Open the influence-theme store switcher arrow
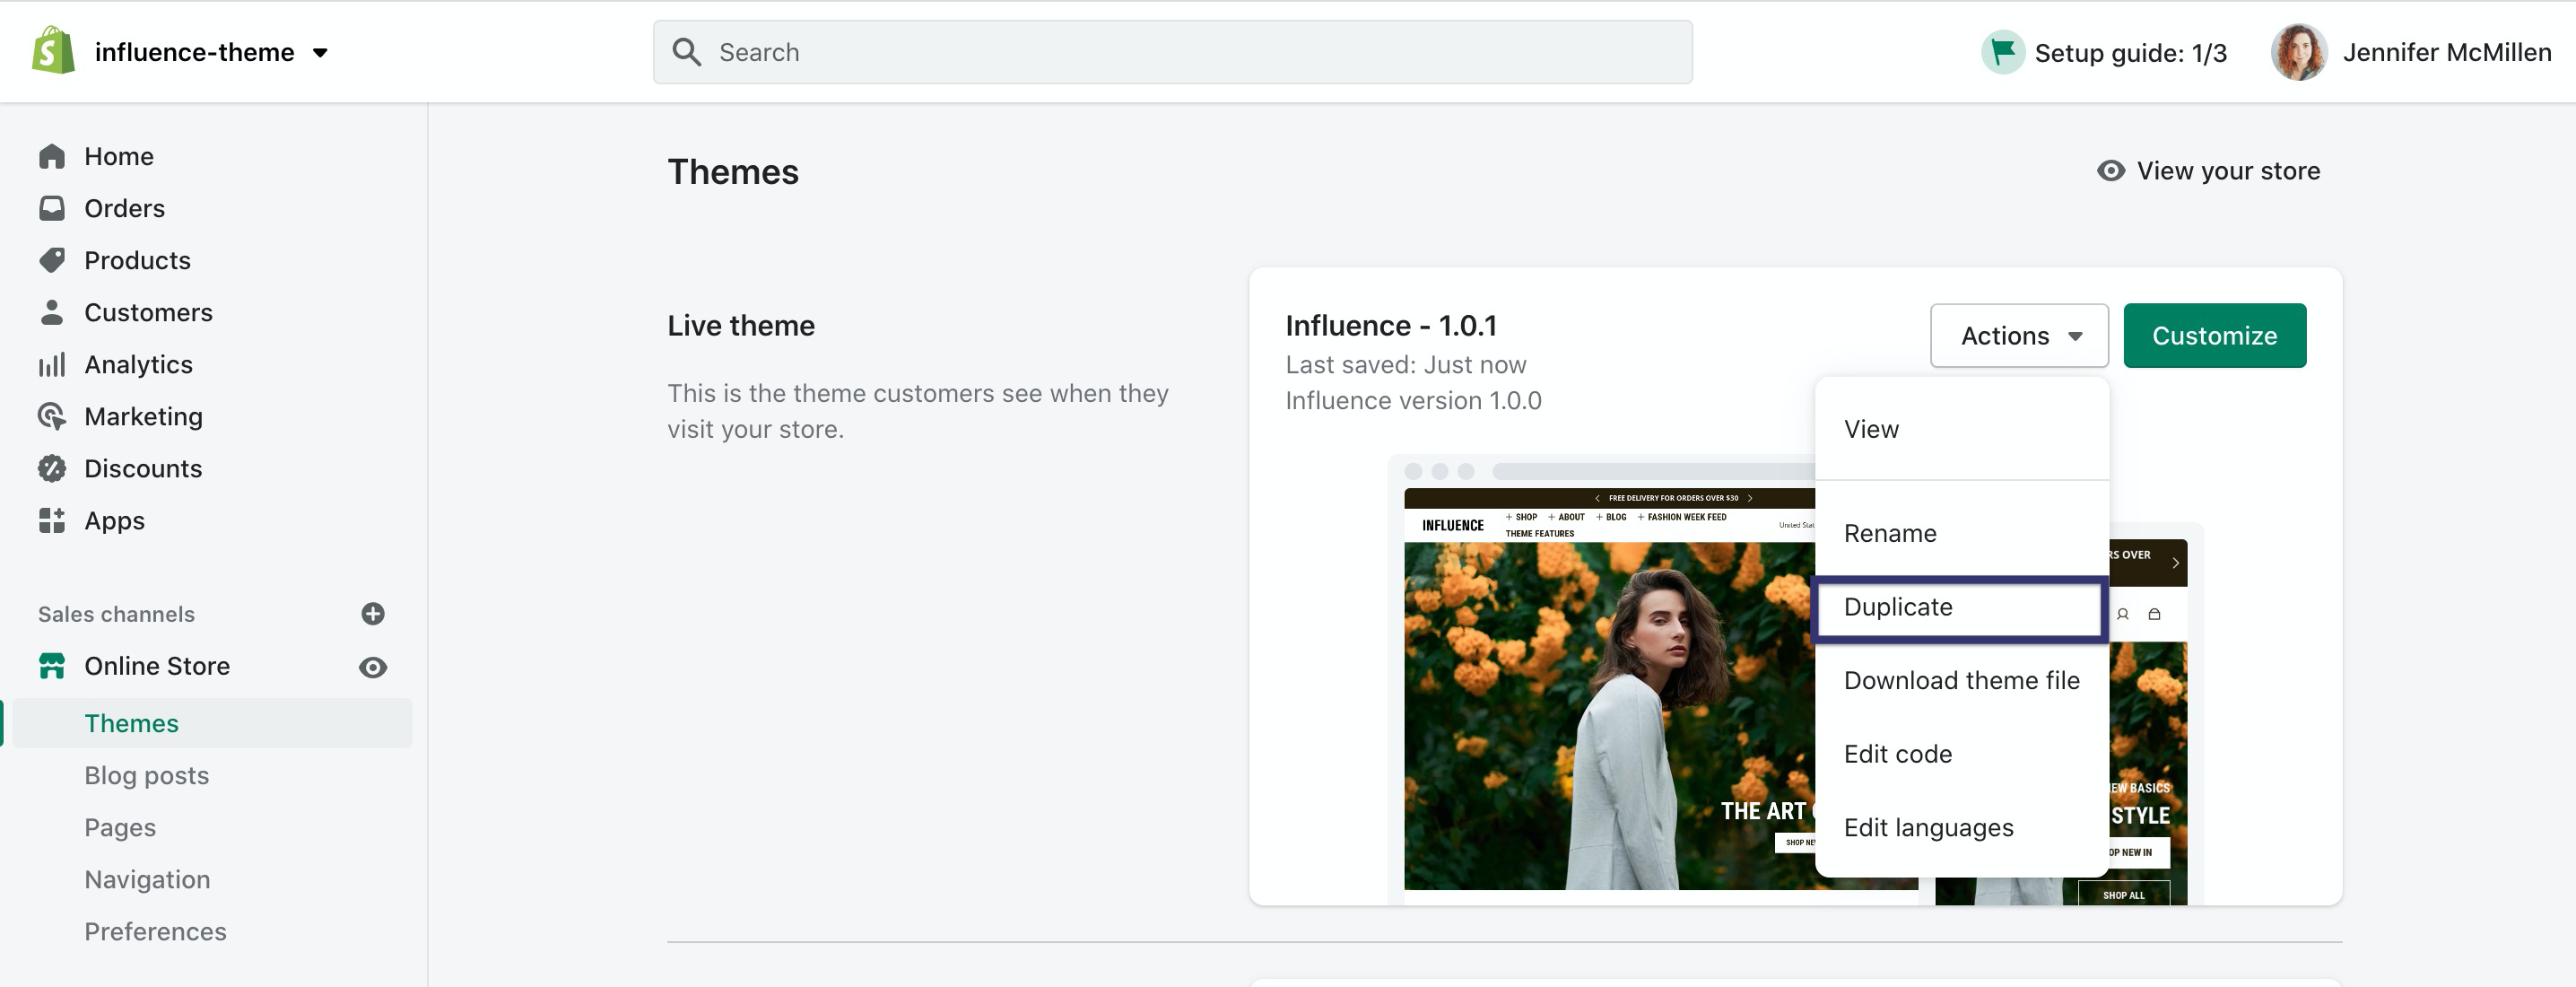Screen dimensions: 2576x987 click(x=320, y=53)
